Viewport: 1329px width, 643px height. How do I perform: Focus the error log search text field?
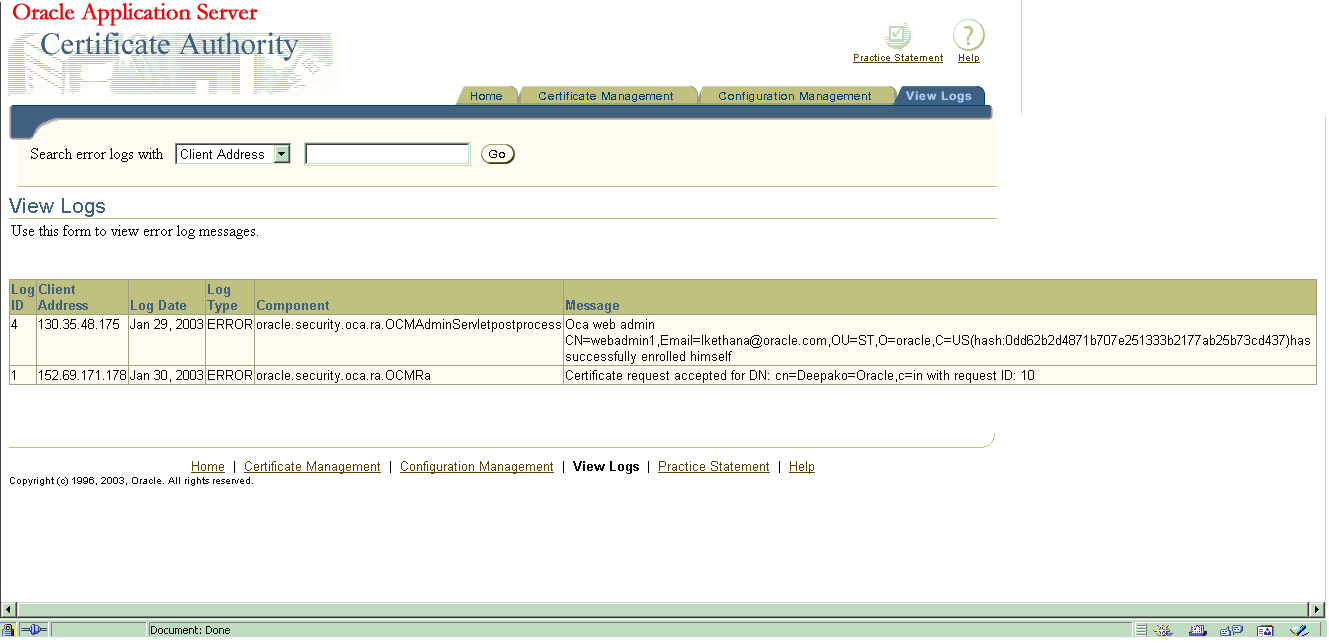(x=387, y=154)
